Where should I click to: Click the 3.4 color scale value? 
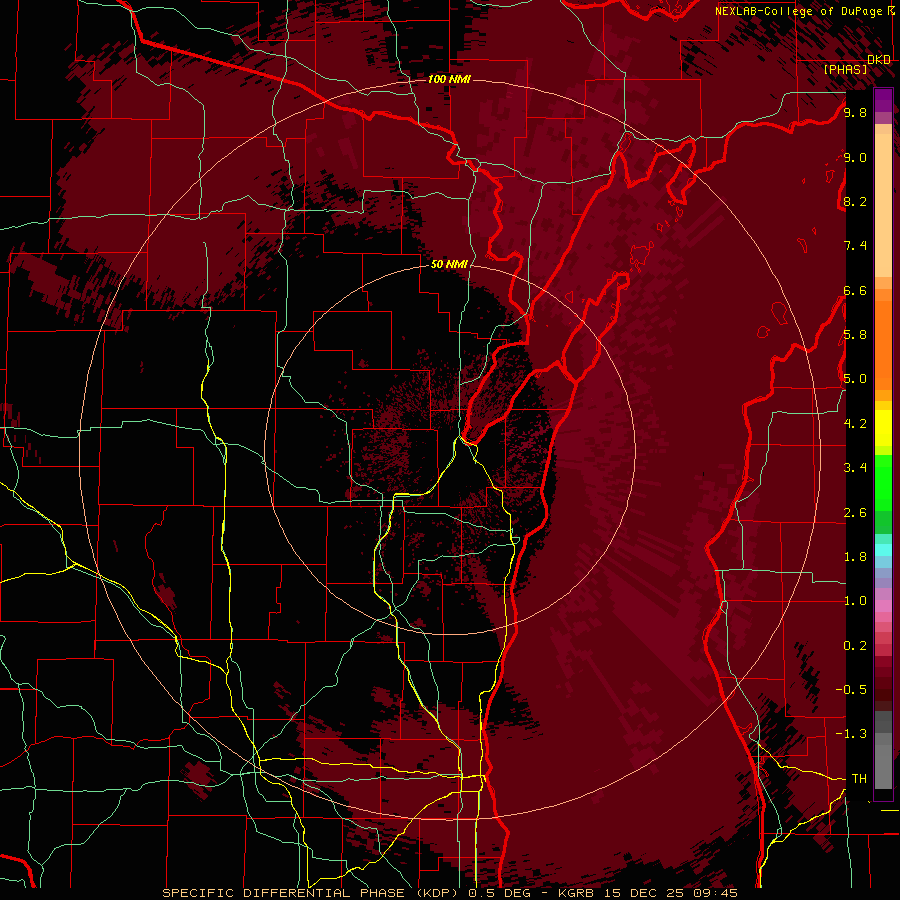[855, 468]
